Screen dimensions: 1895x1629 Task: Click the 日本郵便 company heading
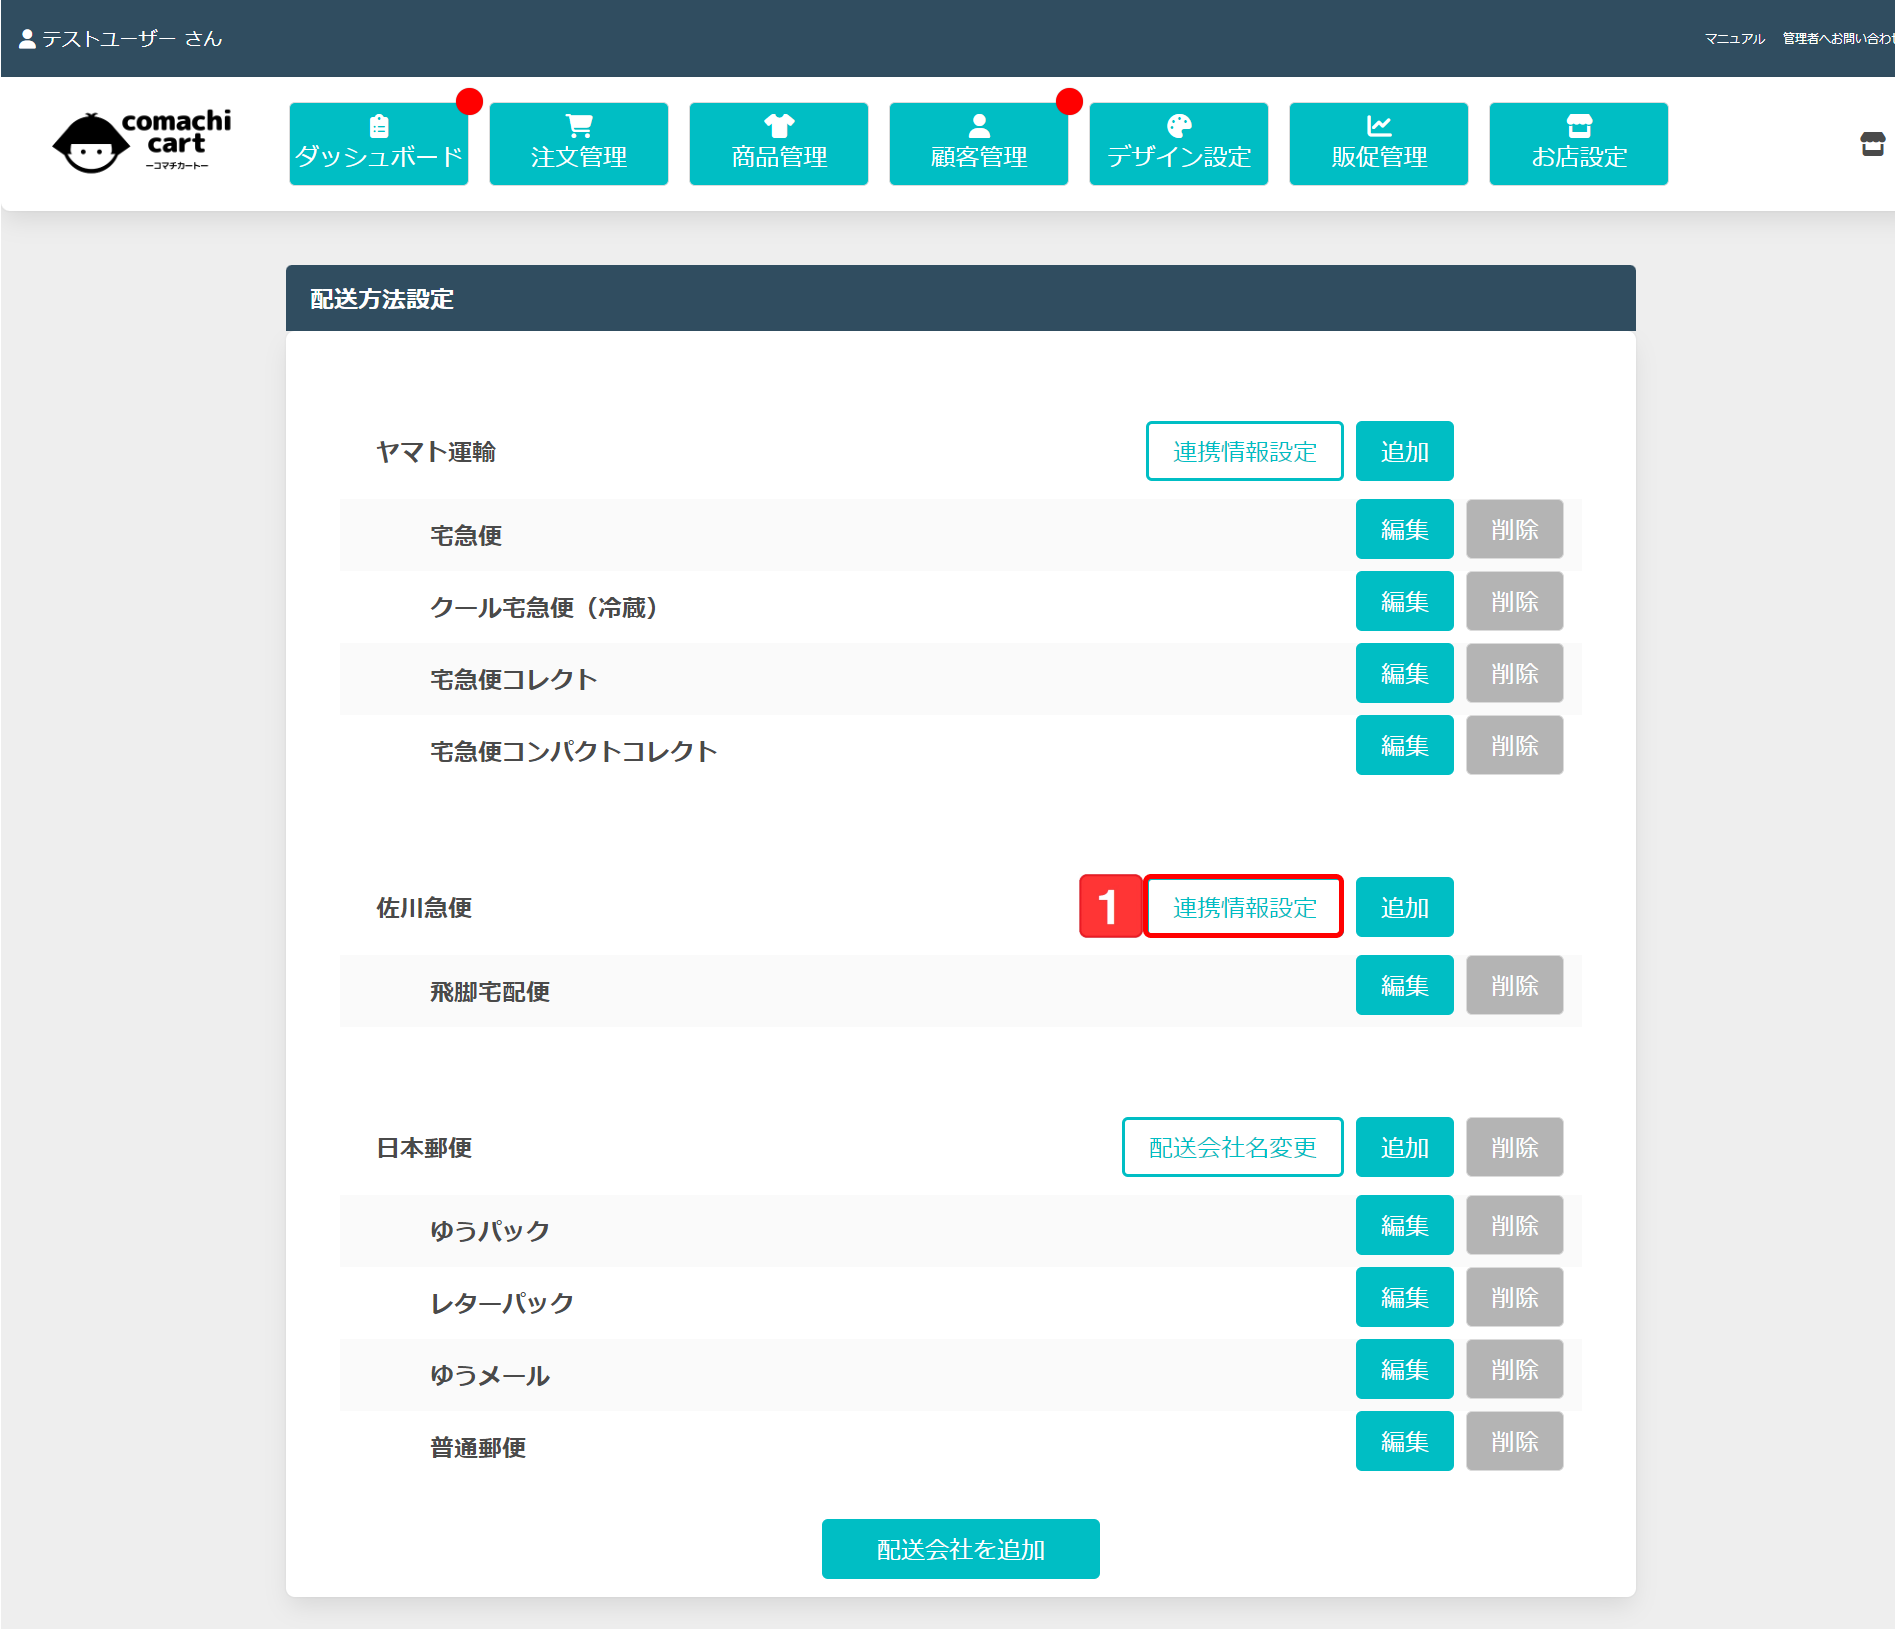click(x=424, y=1148)
